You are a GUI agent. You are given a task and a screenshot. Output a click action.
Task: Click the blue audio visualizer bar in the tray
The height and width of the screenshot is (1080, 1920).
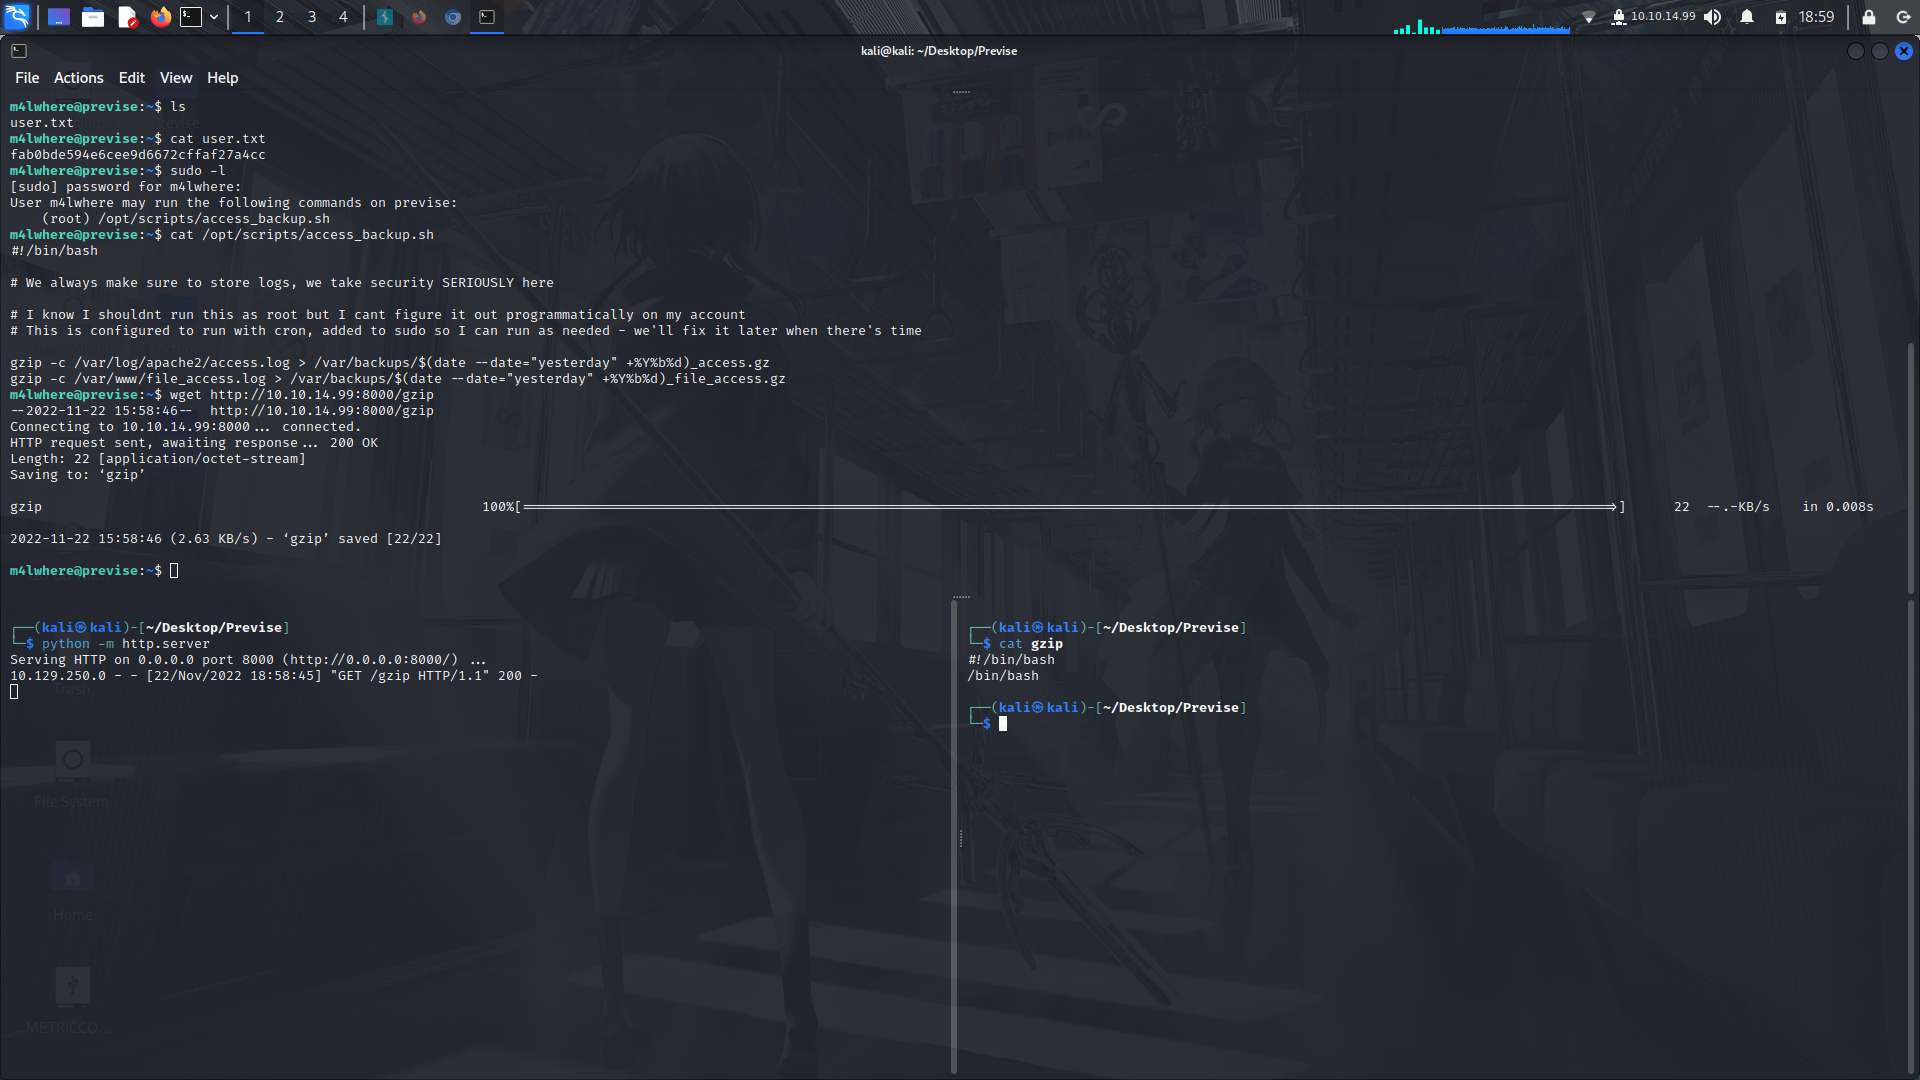pyautogui.click(x=1506, y=27)
